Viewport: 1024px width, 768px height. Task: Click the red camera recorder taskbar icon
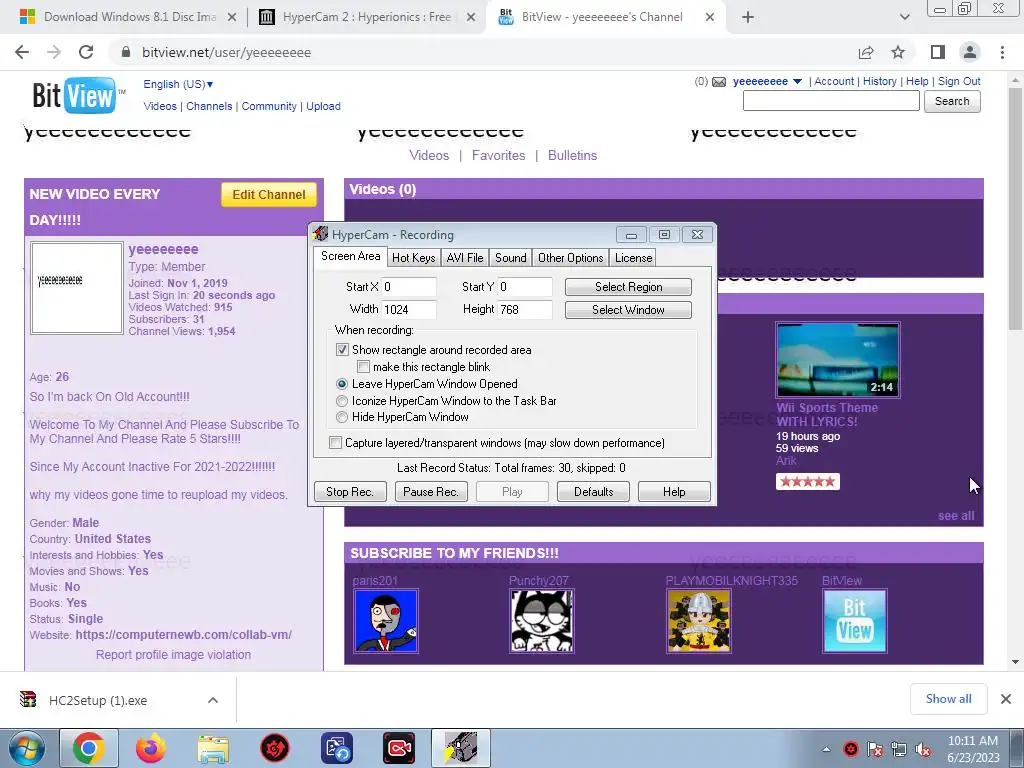coord(399,748)
